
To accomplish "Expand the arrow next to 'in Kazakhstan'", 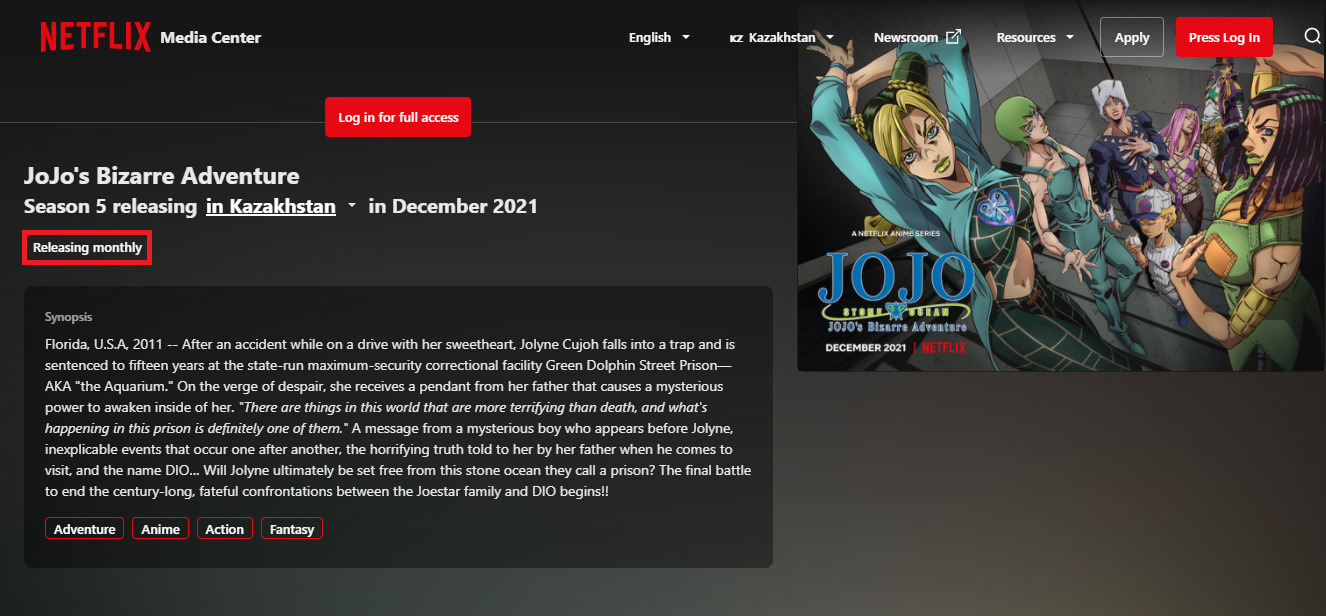I will (351, 207).
